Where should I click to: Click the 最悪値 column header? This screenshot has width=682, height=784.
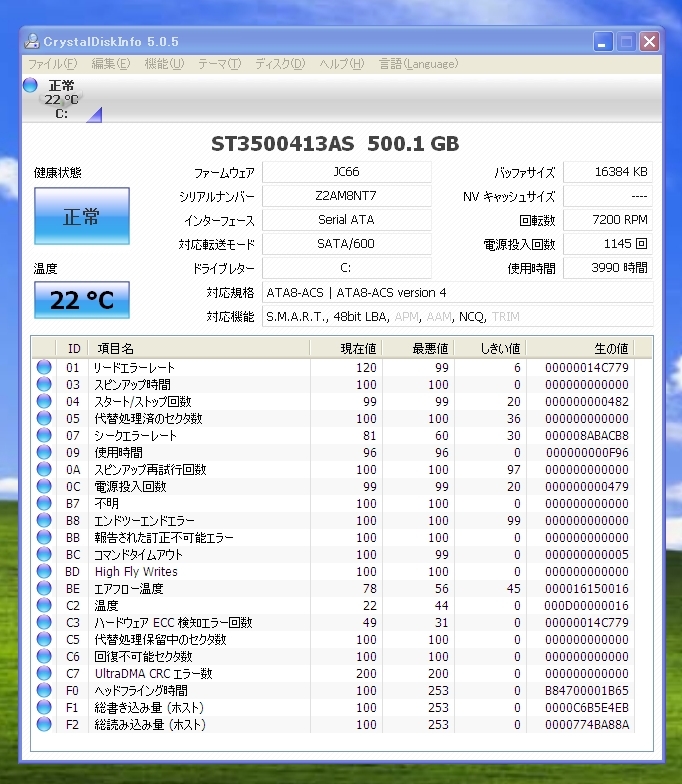point(418,348)
